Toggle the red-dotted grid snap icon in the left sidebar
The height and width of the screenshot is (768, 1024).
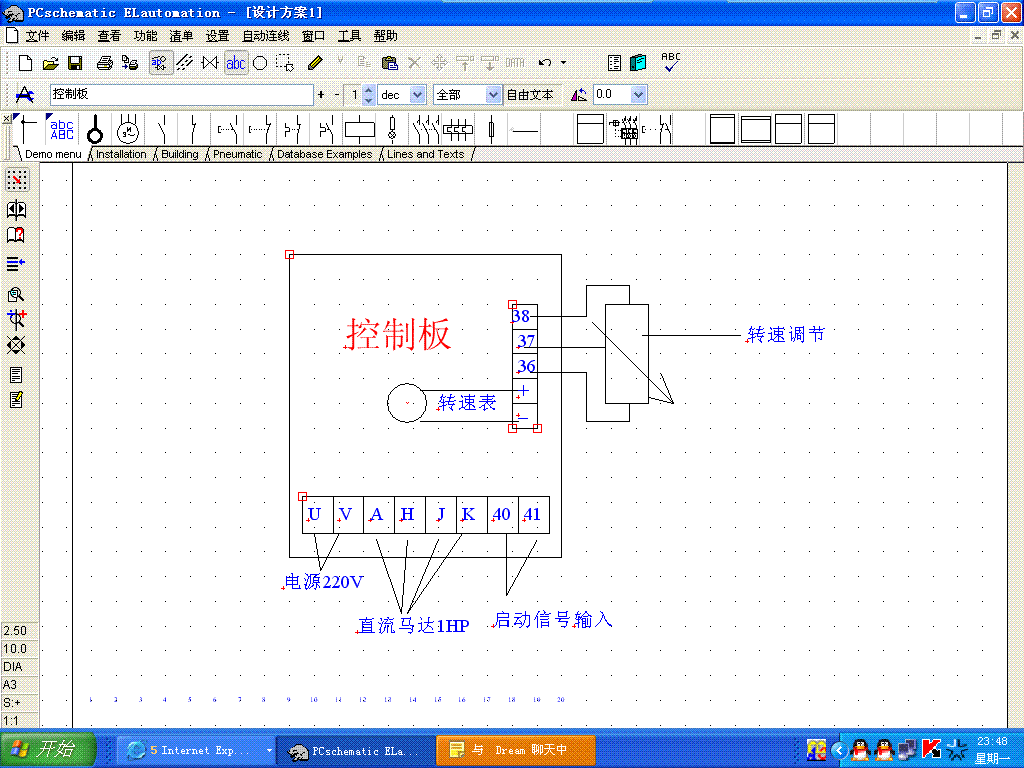17,180
